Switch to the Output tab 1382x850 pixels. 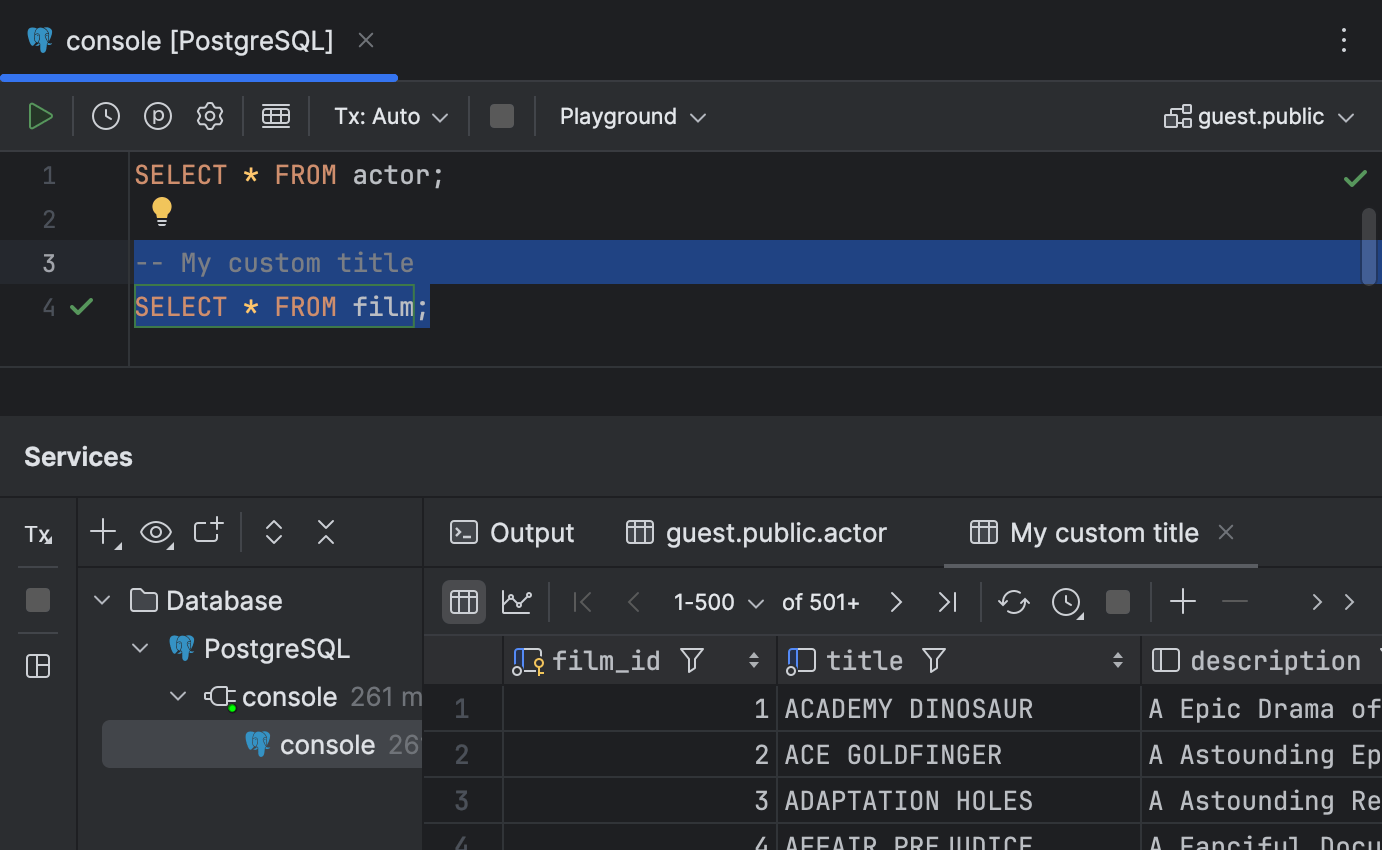coord(511,533)
